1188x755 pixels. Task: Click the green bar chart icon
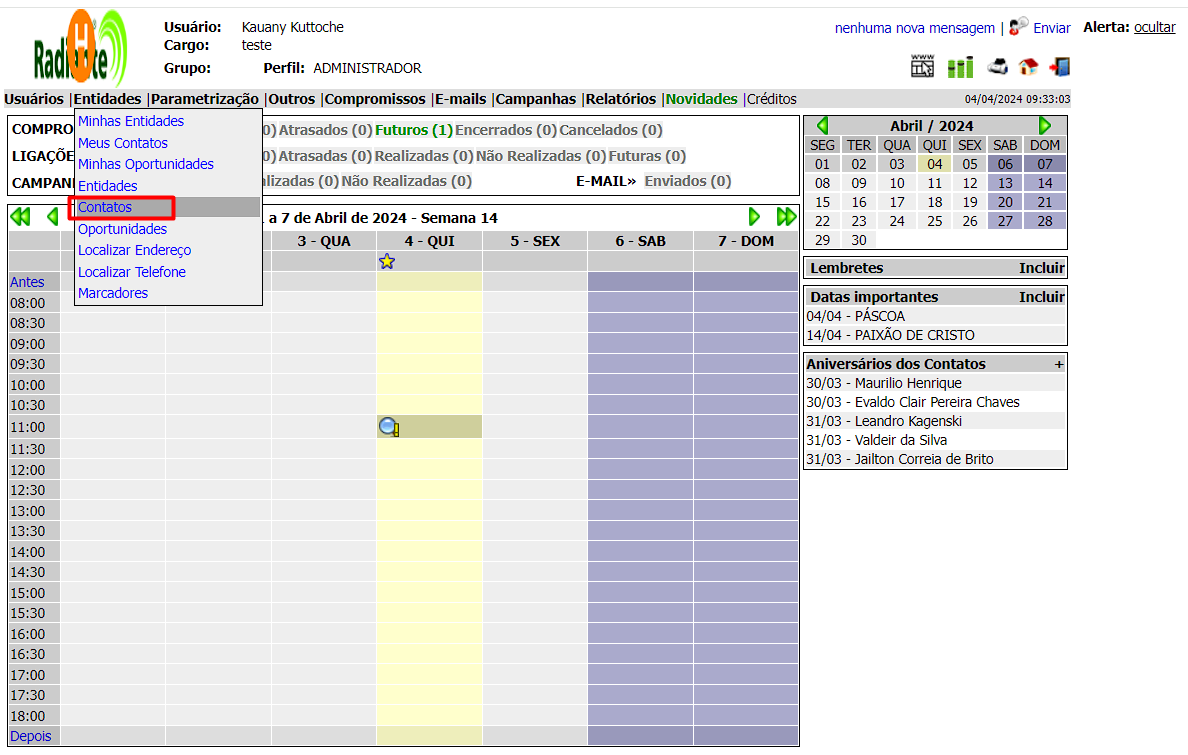pyautogui.click(x=960, y=67)
